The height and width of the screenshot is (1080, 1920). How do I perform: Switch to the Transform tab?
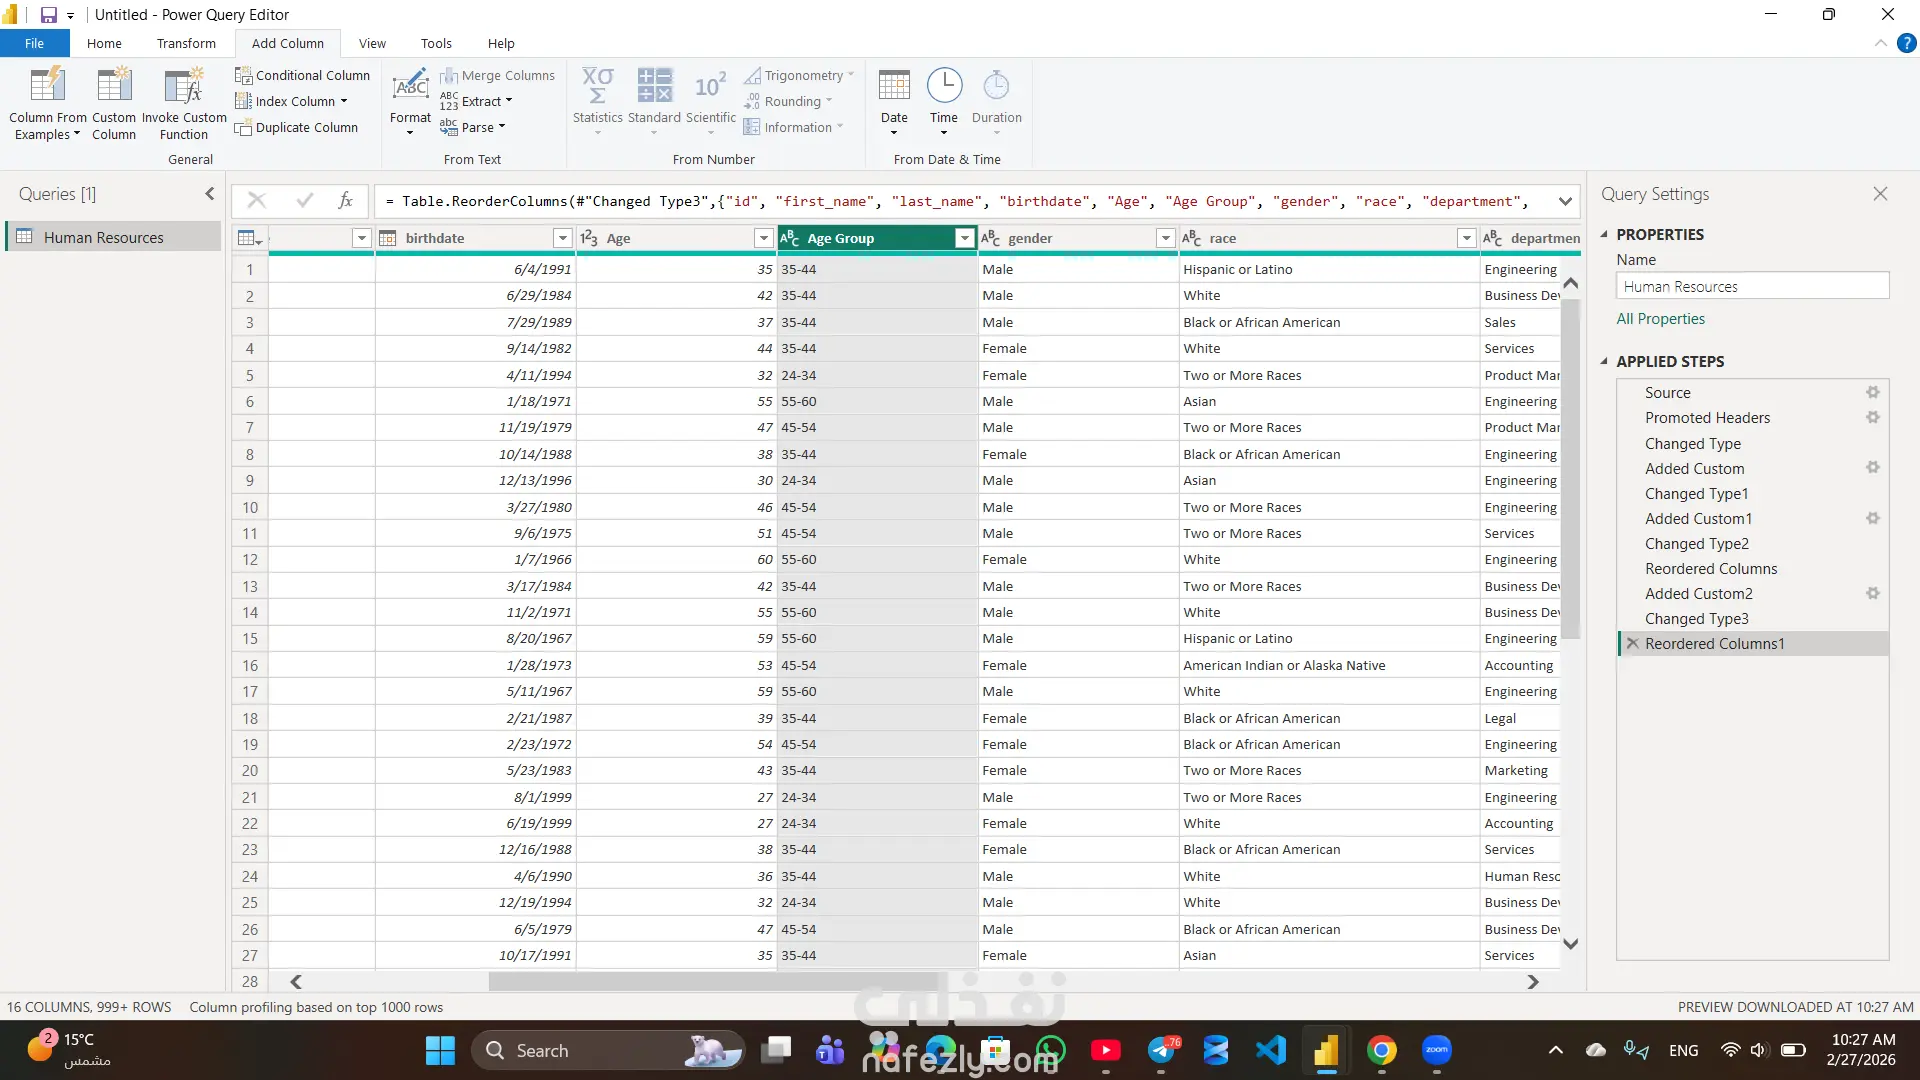pos(186,43)
